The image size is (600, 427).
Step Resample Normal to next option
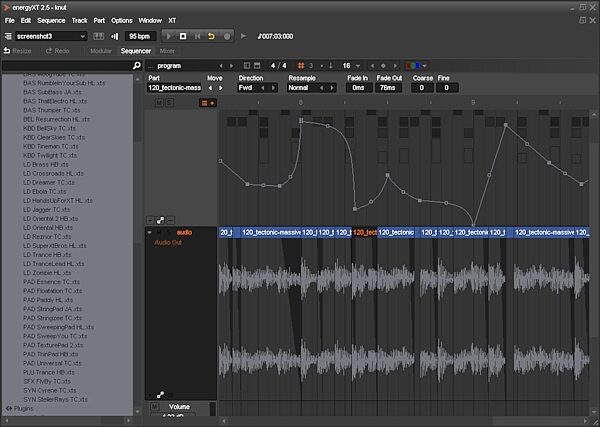tap(332, 88)
